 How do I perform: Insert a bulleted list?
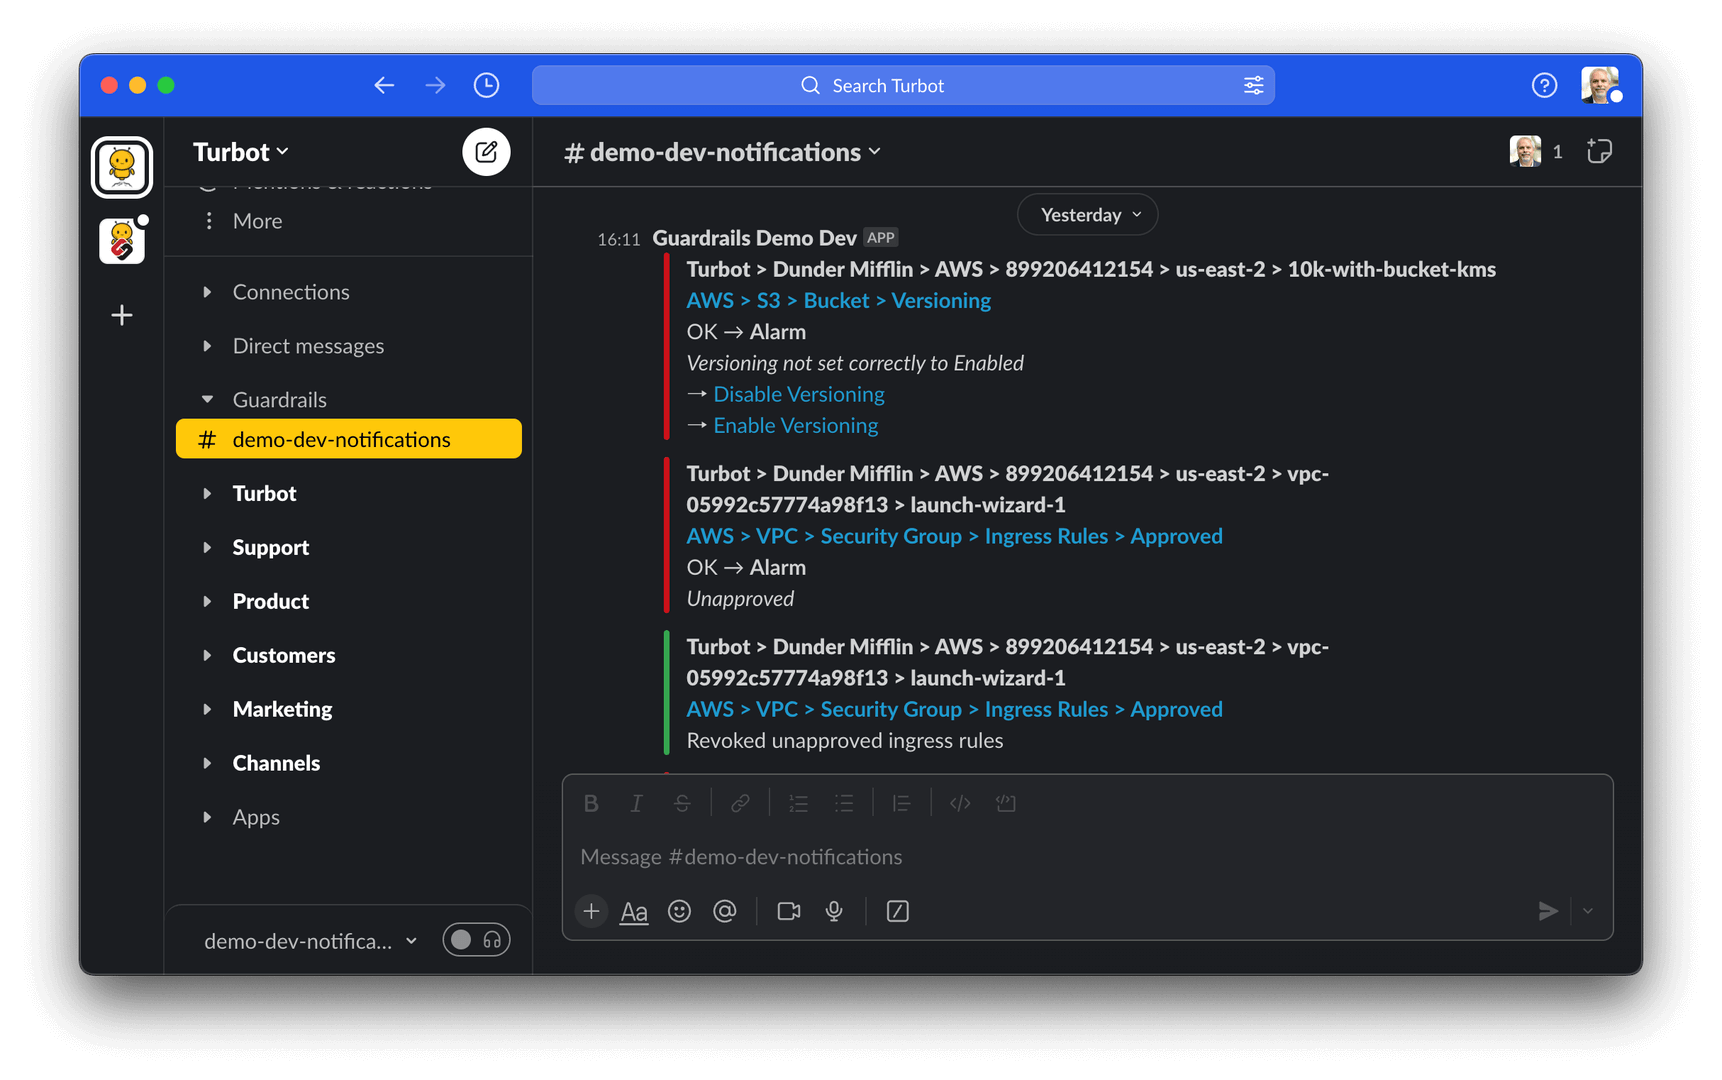click(844, 803)
